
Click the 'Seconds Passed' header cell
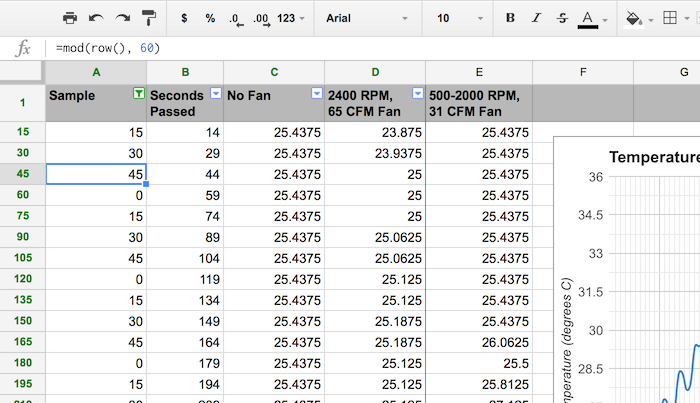(185, 103)
